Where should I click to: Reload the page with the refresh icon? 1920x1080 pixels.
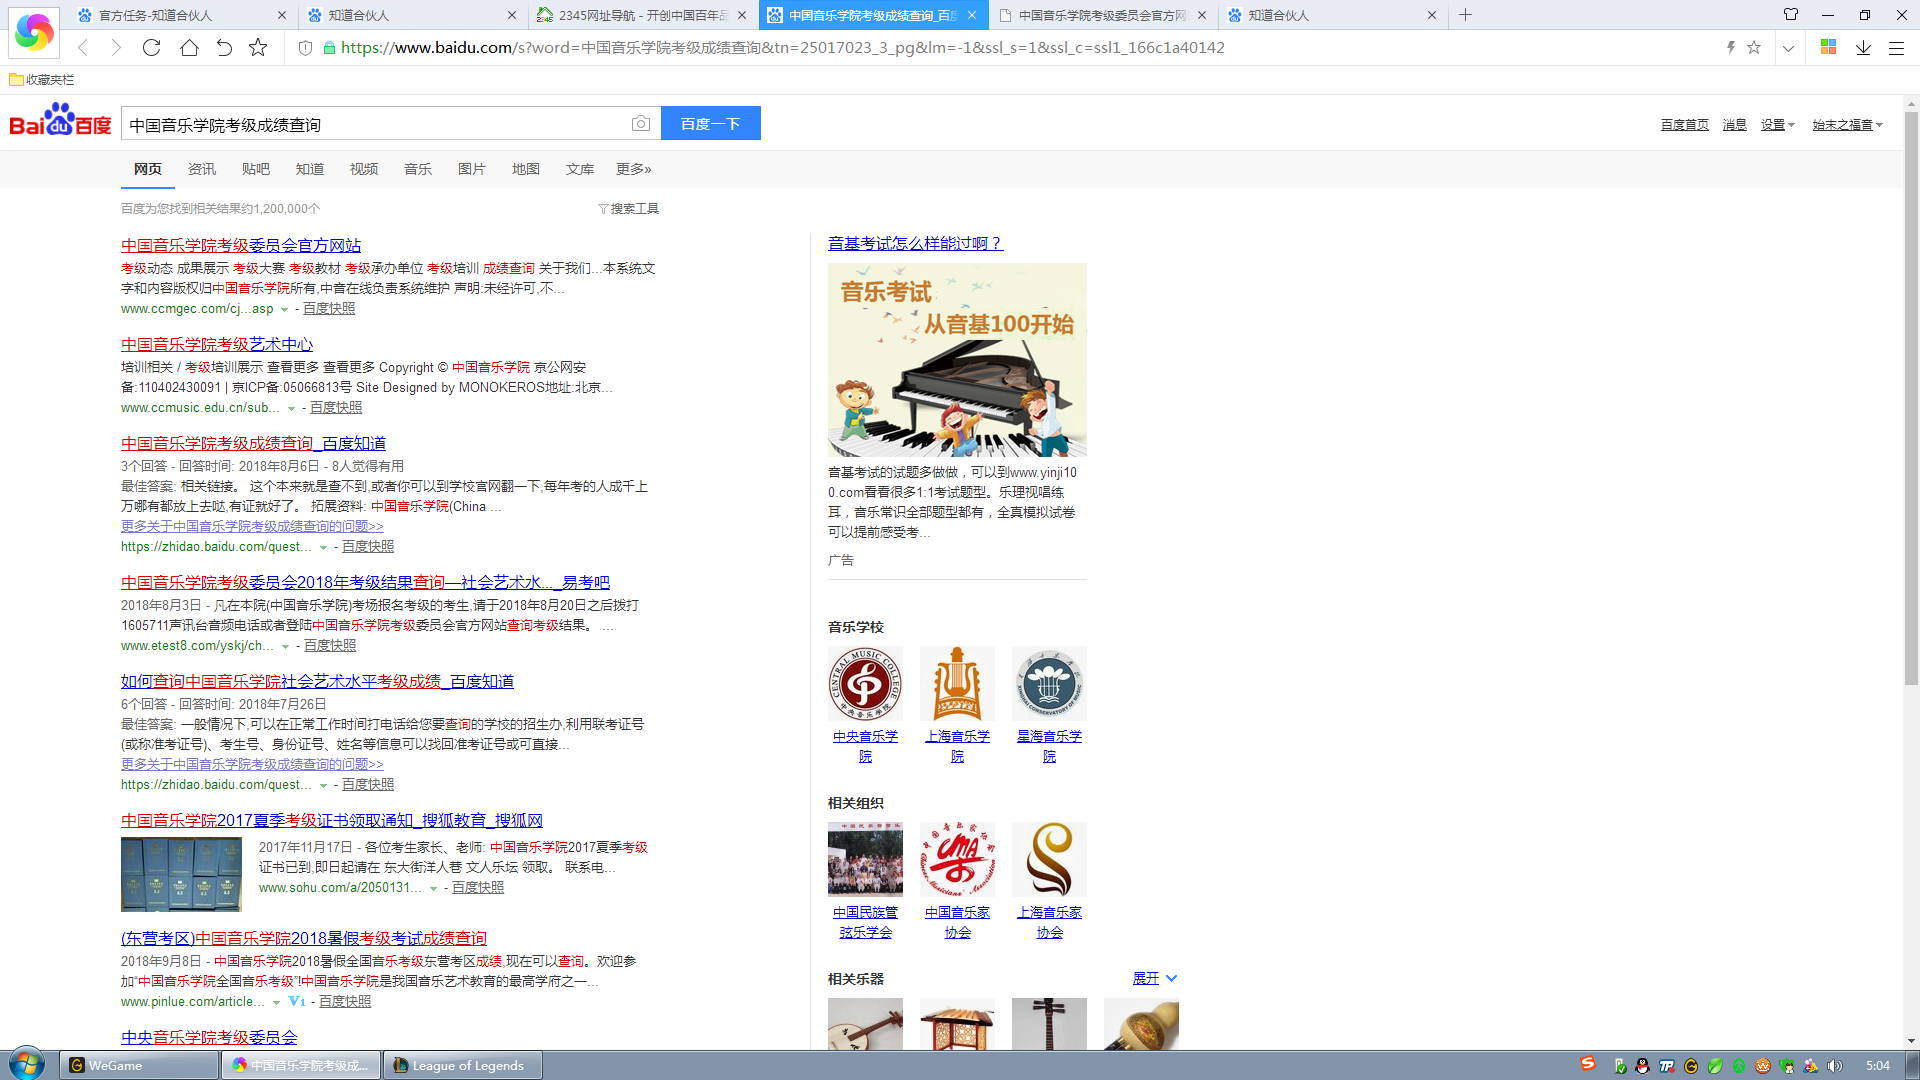(x=151, y=48)
